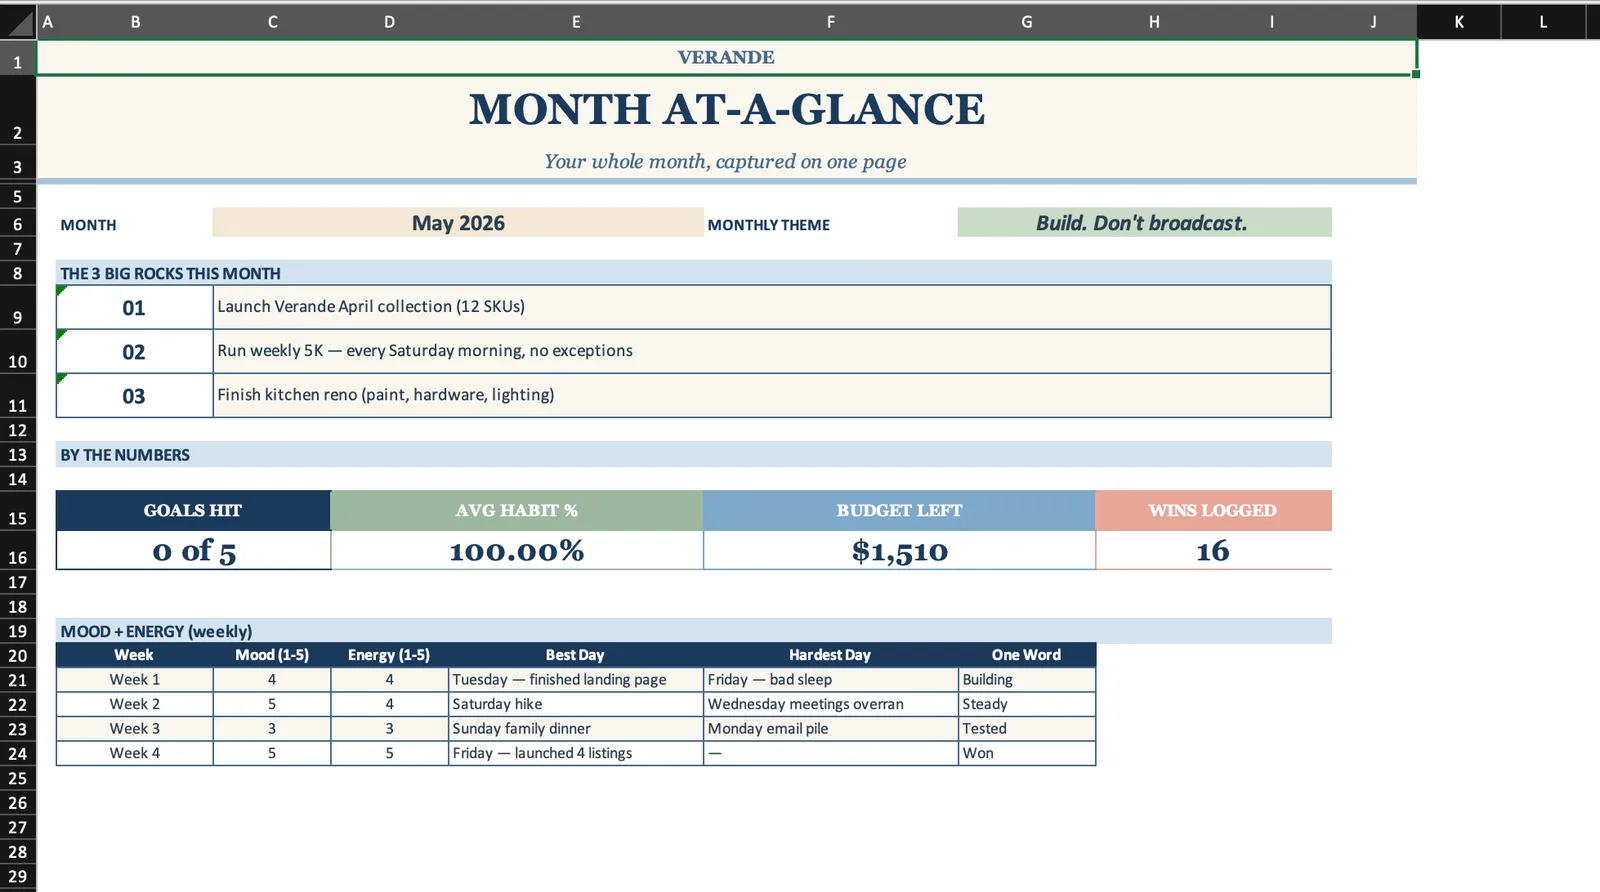Select 'Run weekly 5K' cell
Viewport: 1600px width, 892px height.
pyautogui.click(x=772, y=351)
